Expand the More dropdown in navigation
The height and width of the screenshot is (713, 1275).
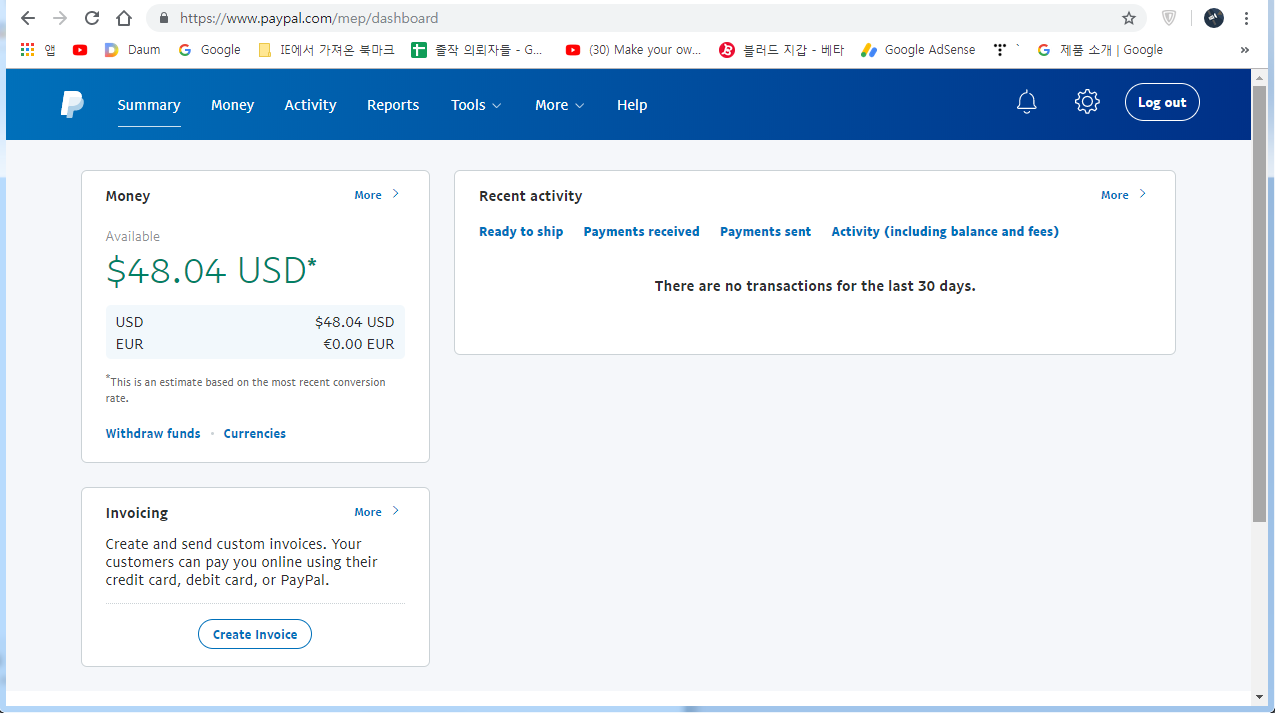coord(560,105)
